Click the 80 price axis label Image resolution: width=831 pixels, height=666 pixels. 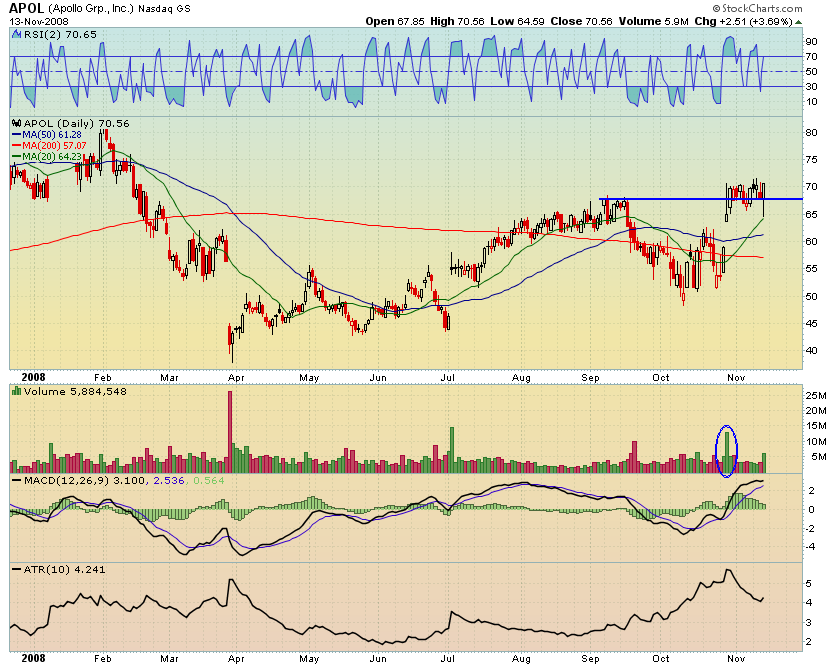tap(811, 132)
